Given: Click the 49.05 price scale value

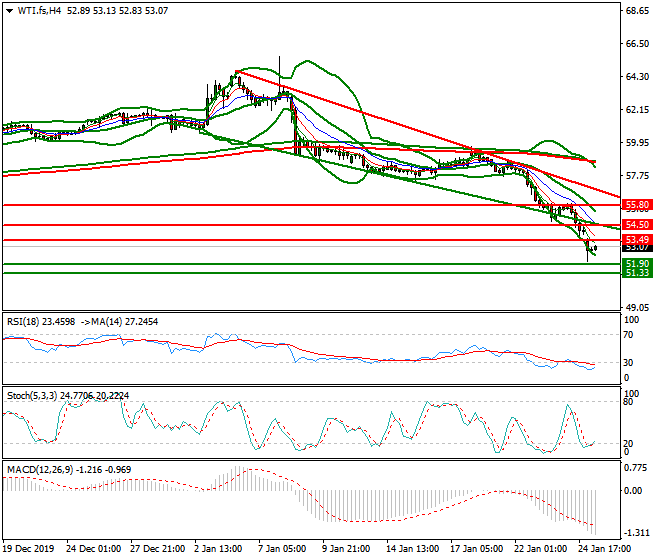Looking at the screenshot, I should pyautogui.click(x=637, y=308).
